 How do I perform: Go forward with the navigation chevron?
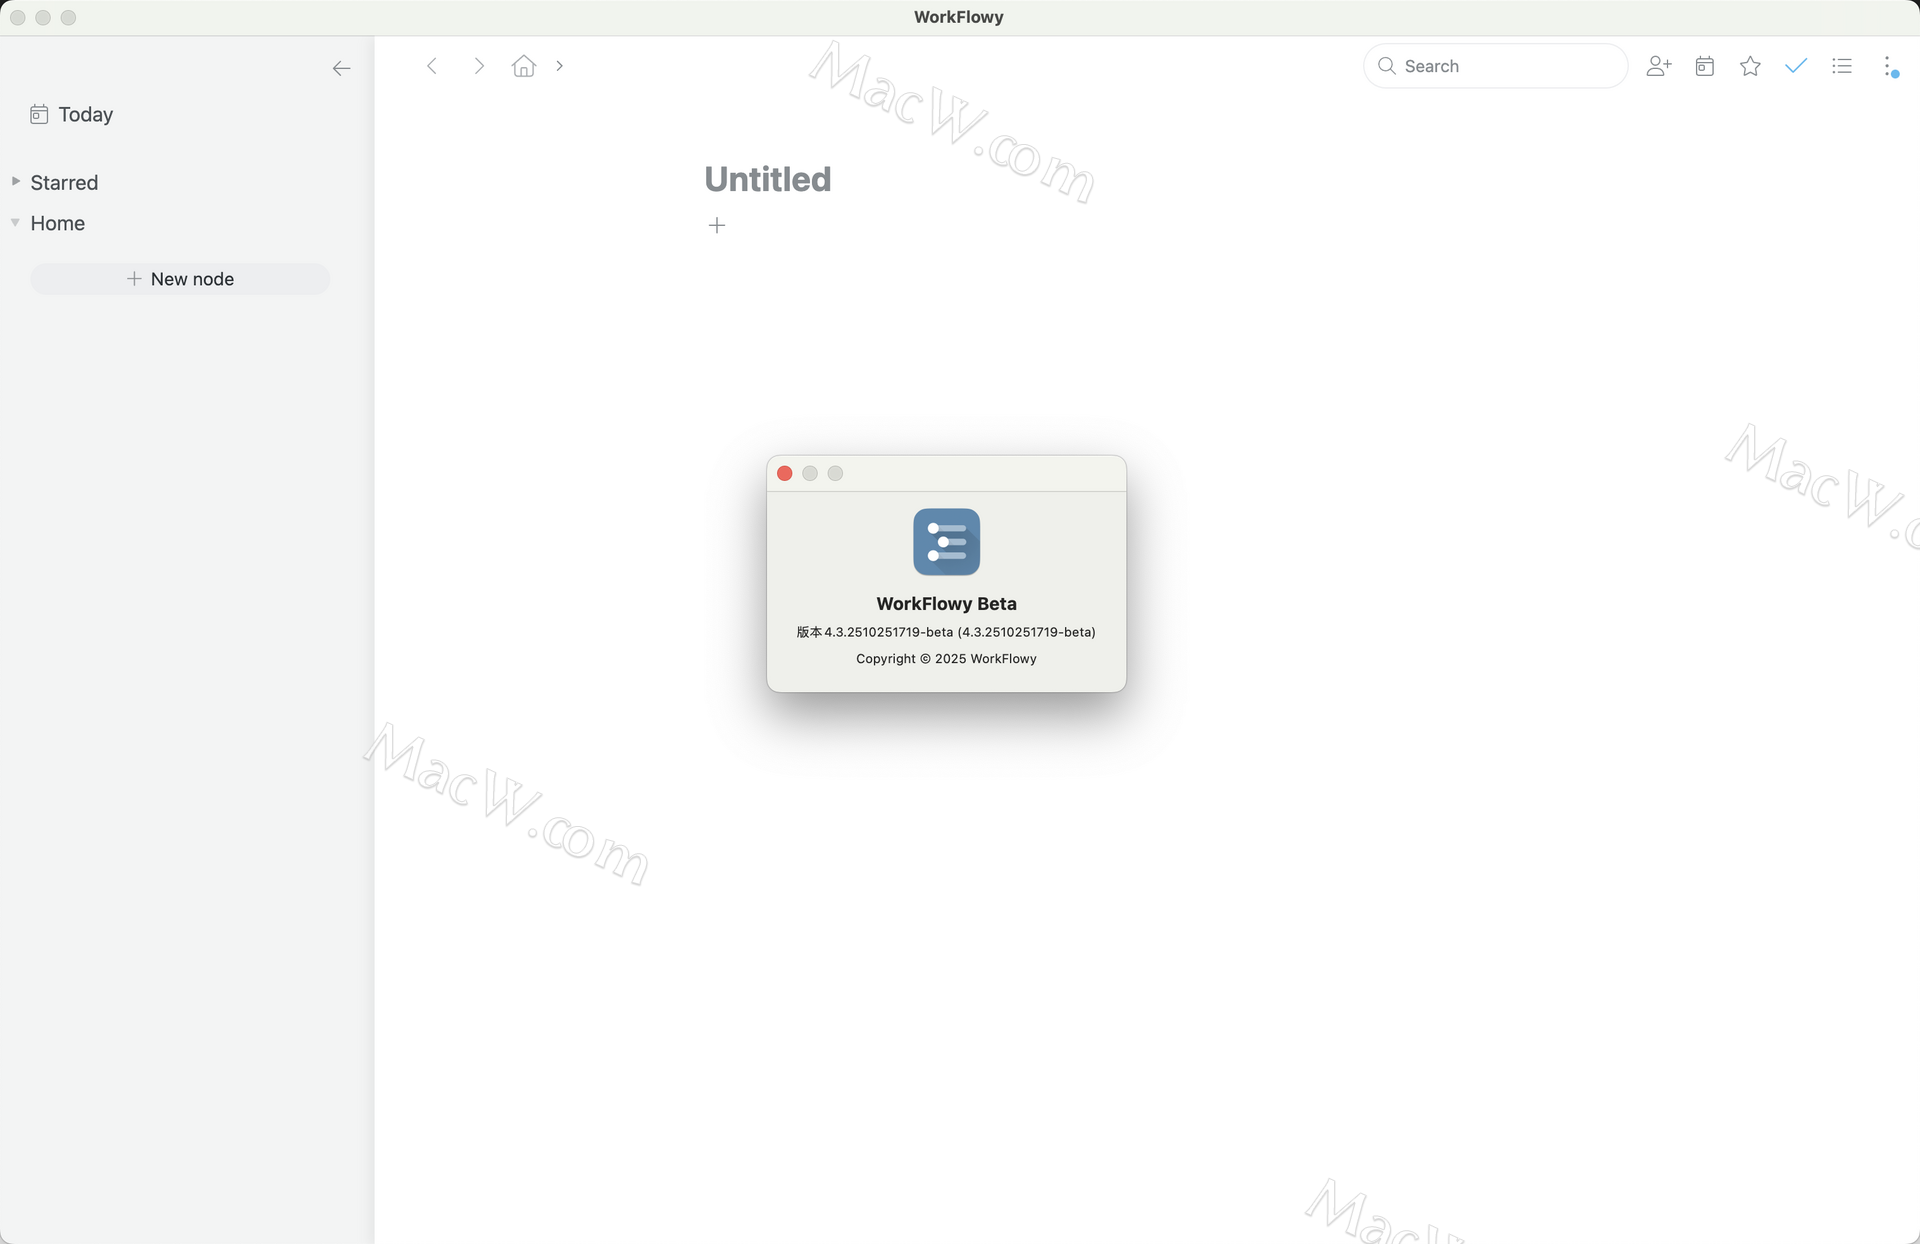pyautogui.click(x=479, y=66)
